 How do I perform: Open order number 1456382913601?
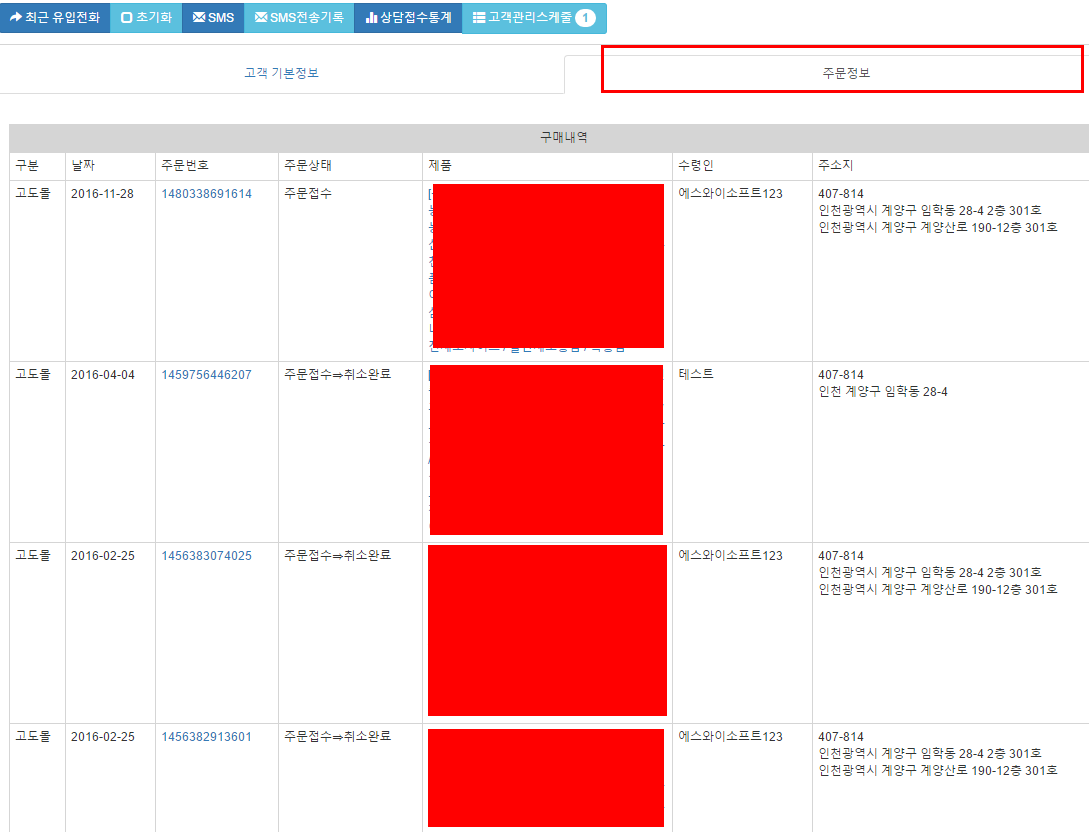pos(206,737)
